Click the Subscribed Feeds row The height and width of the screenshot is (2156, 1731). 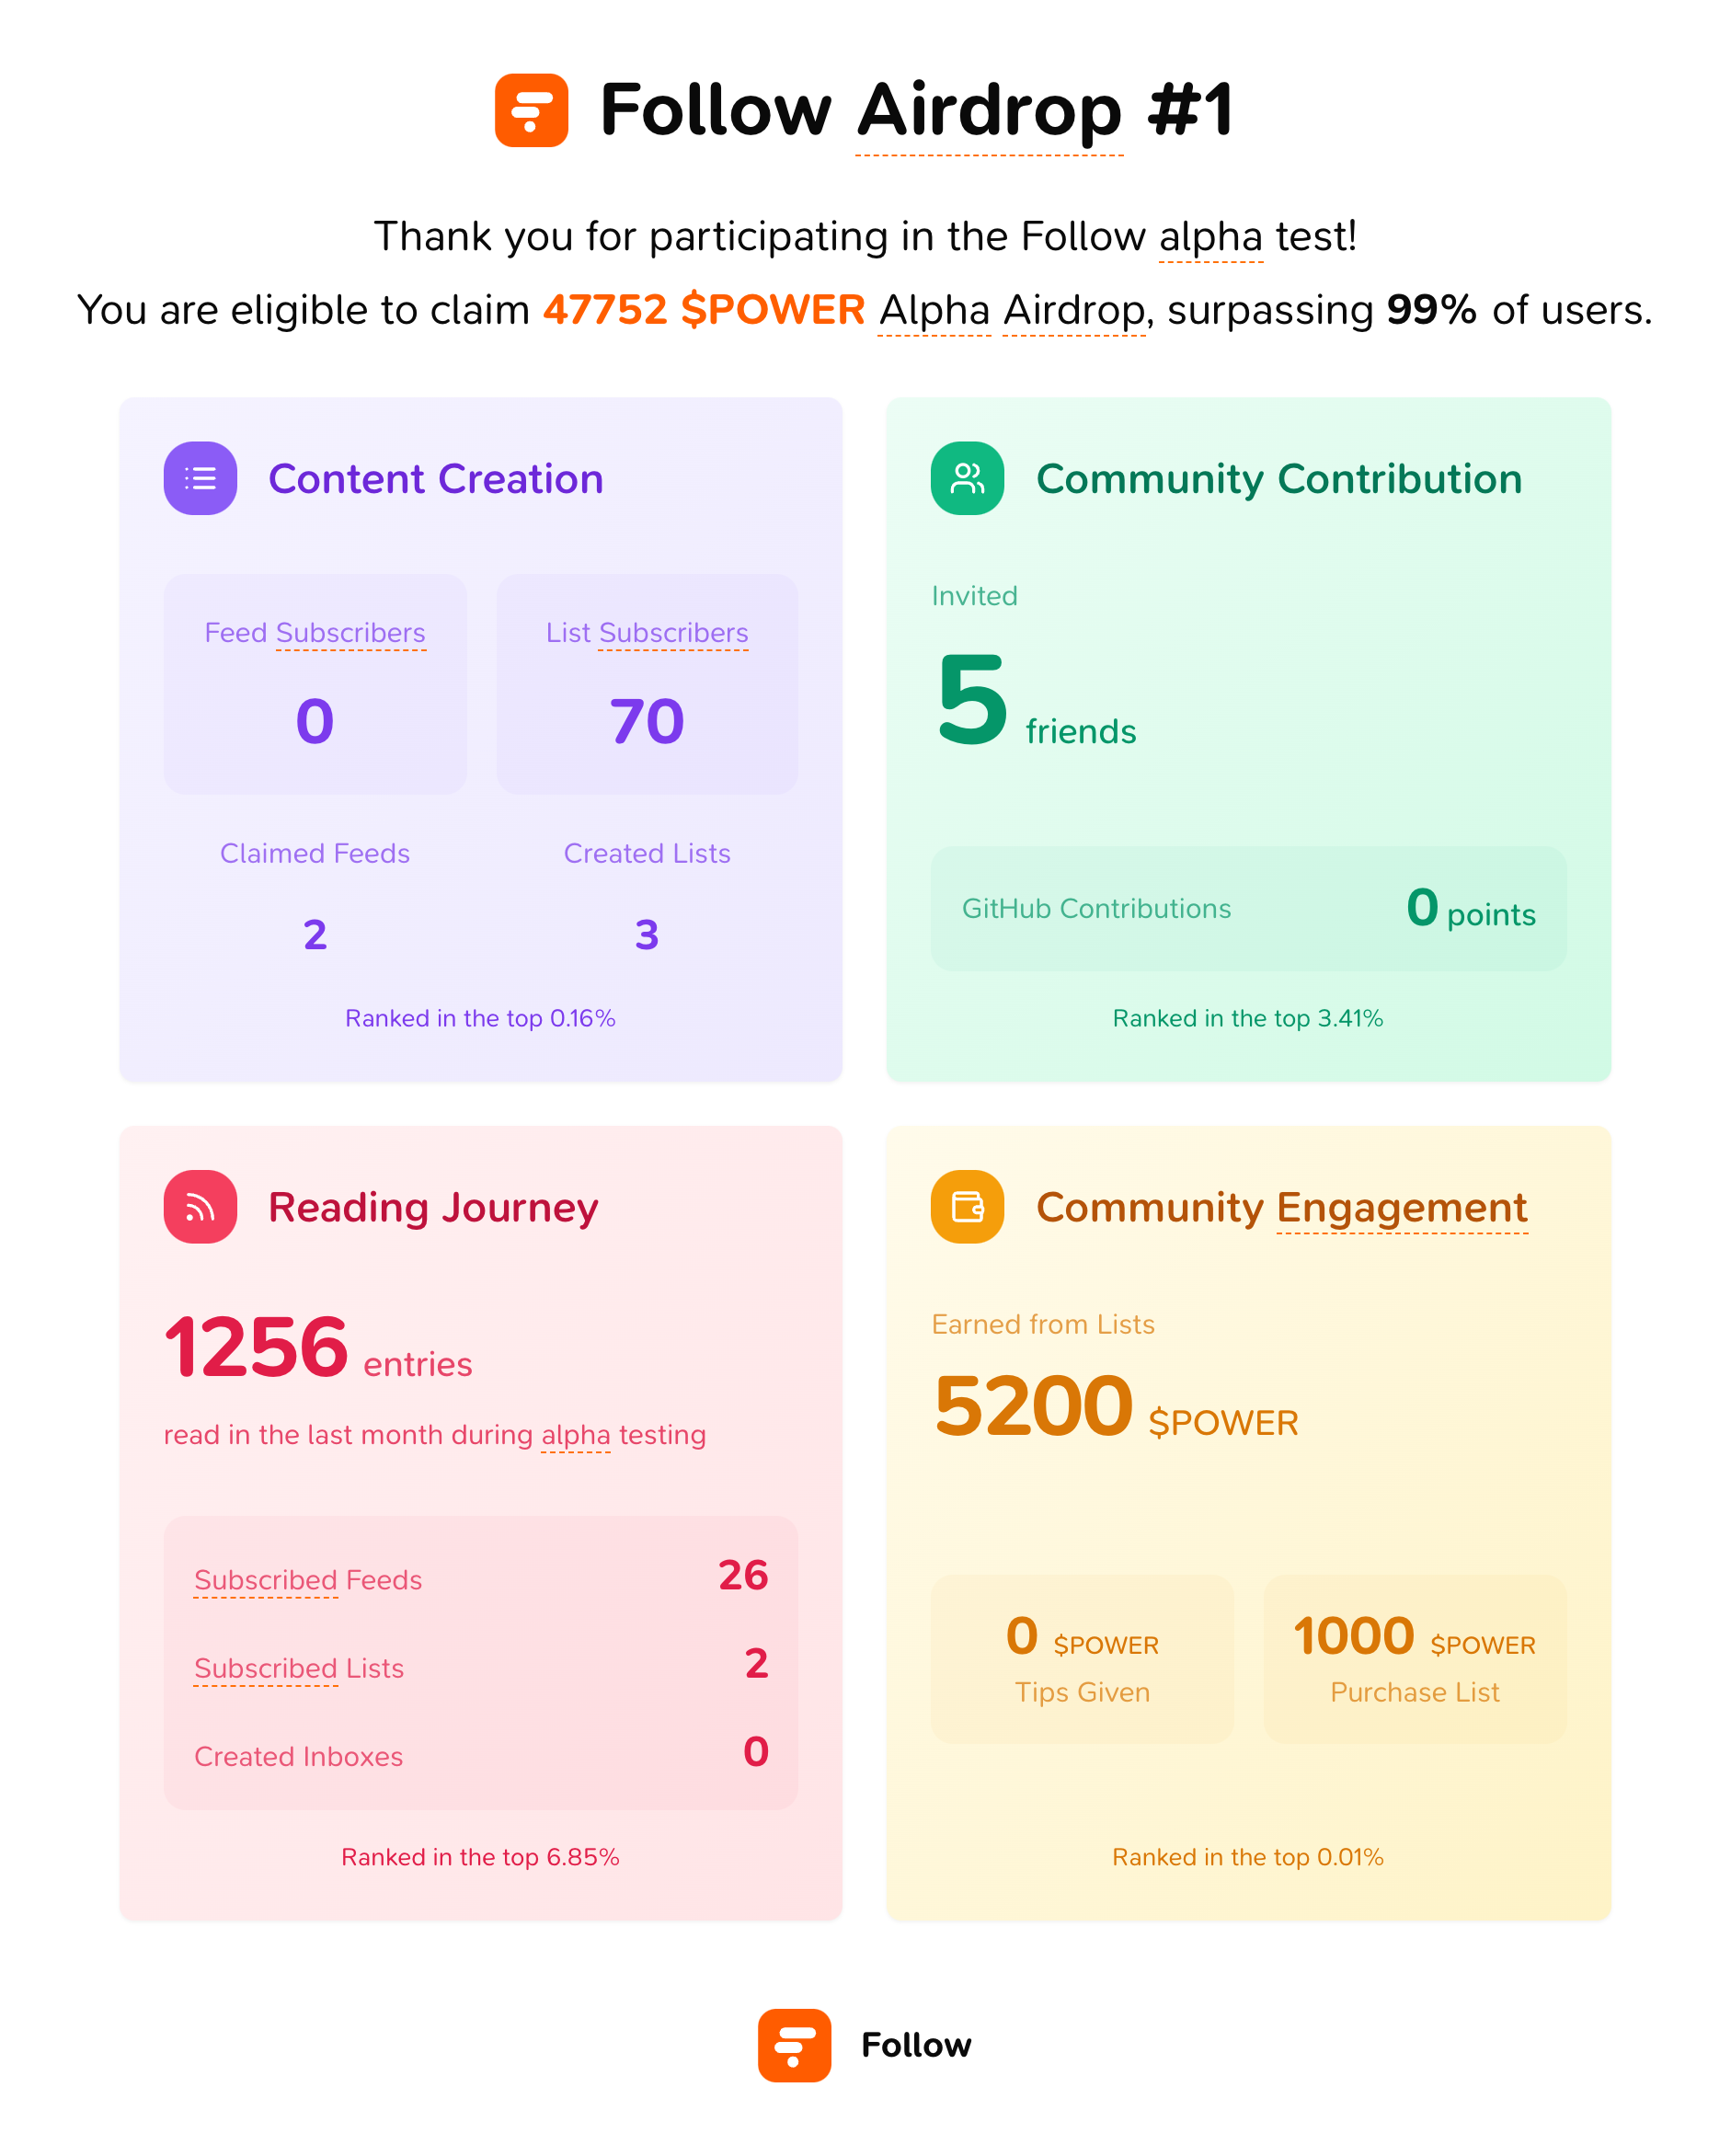pyautogui.click(x=481, y=1577)
